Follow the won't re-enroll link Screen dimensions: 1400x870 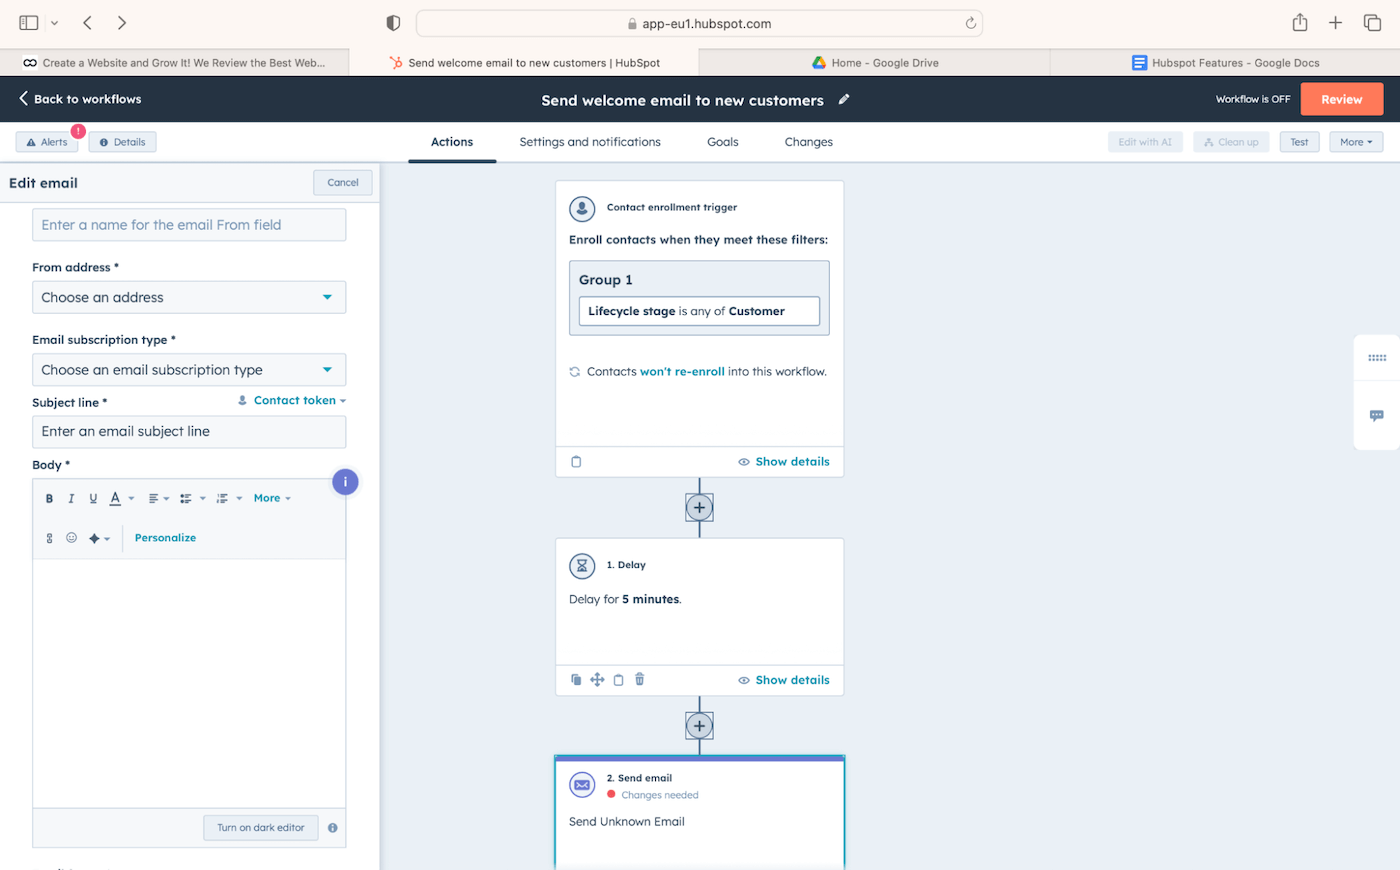coord(682,372)
